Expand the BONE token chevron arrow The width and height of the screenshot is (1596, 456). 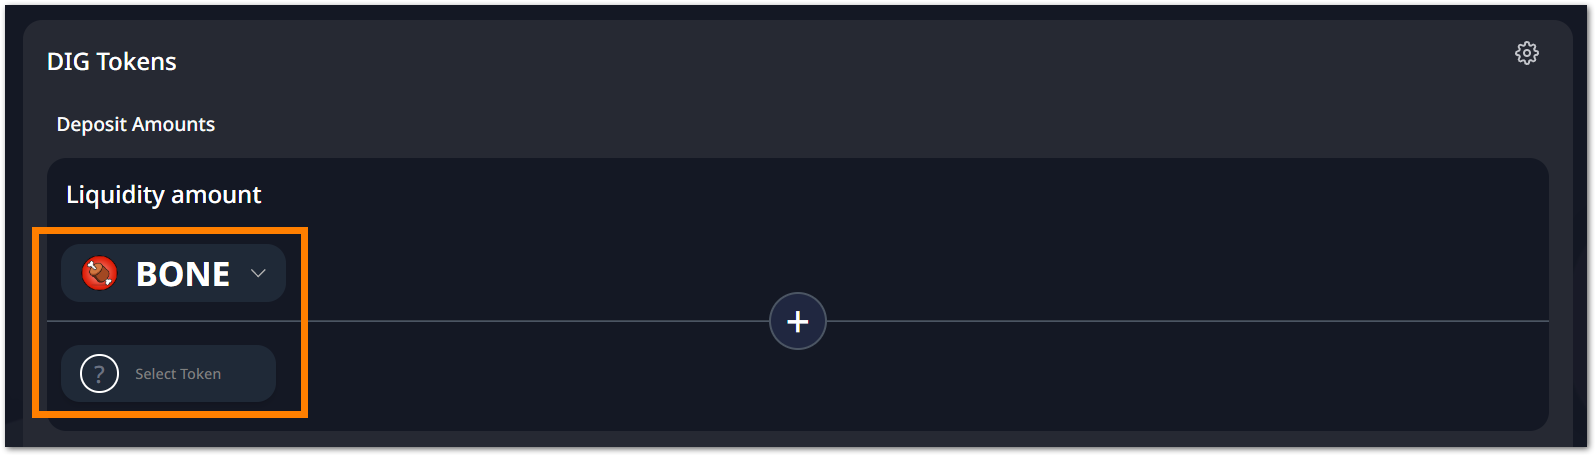coord(258,273)
